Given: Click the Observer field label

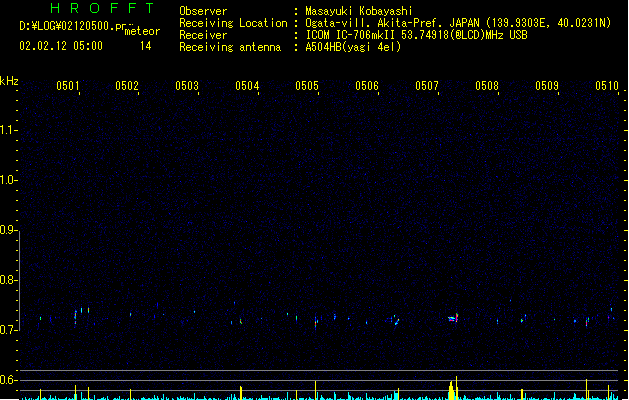Looking at the screenshot, I should coord(203,11).
